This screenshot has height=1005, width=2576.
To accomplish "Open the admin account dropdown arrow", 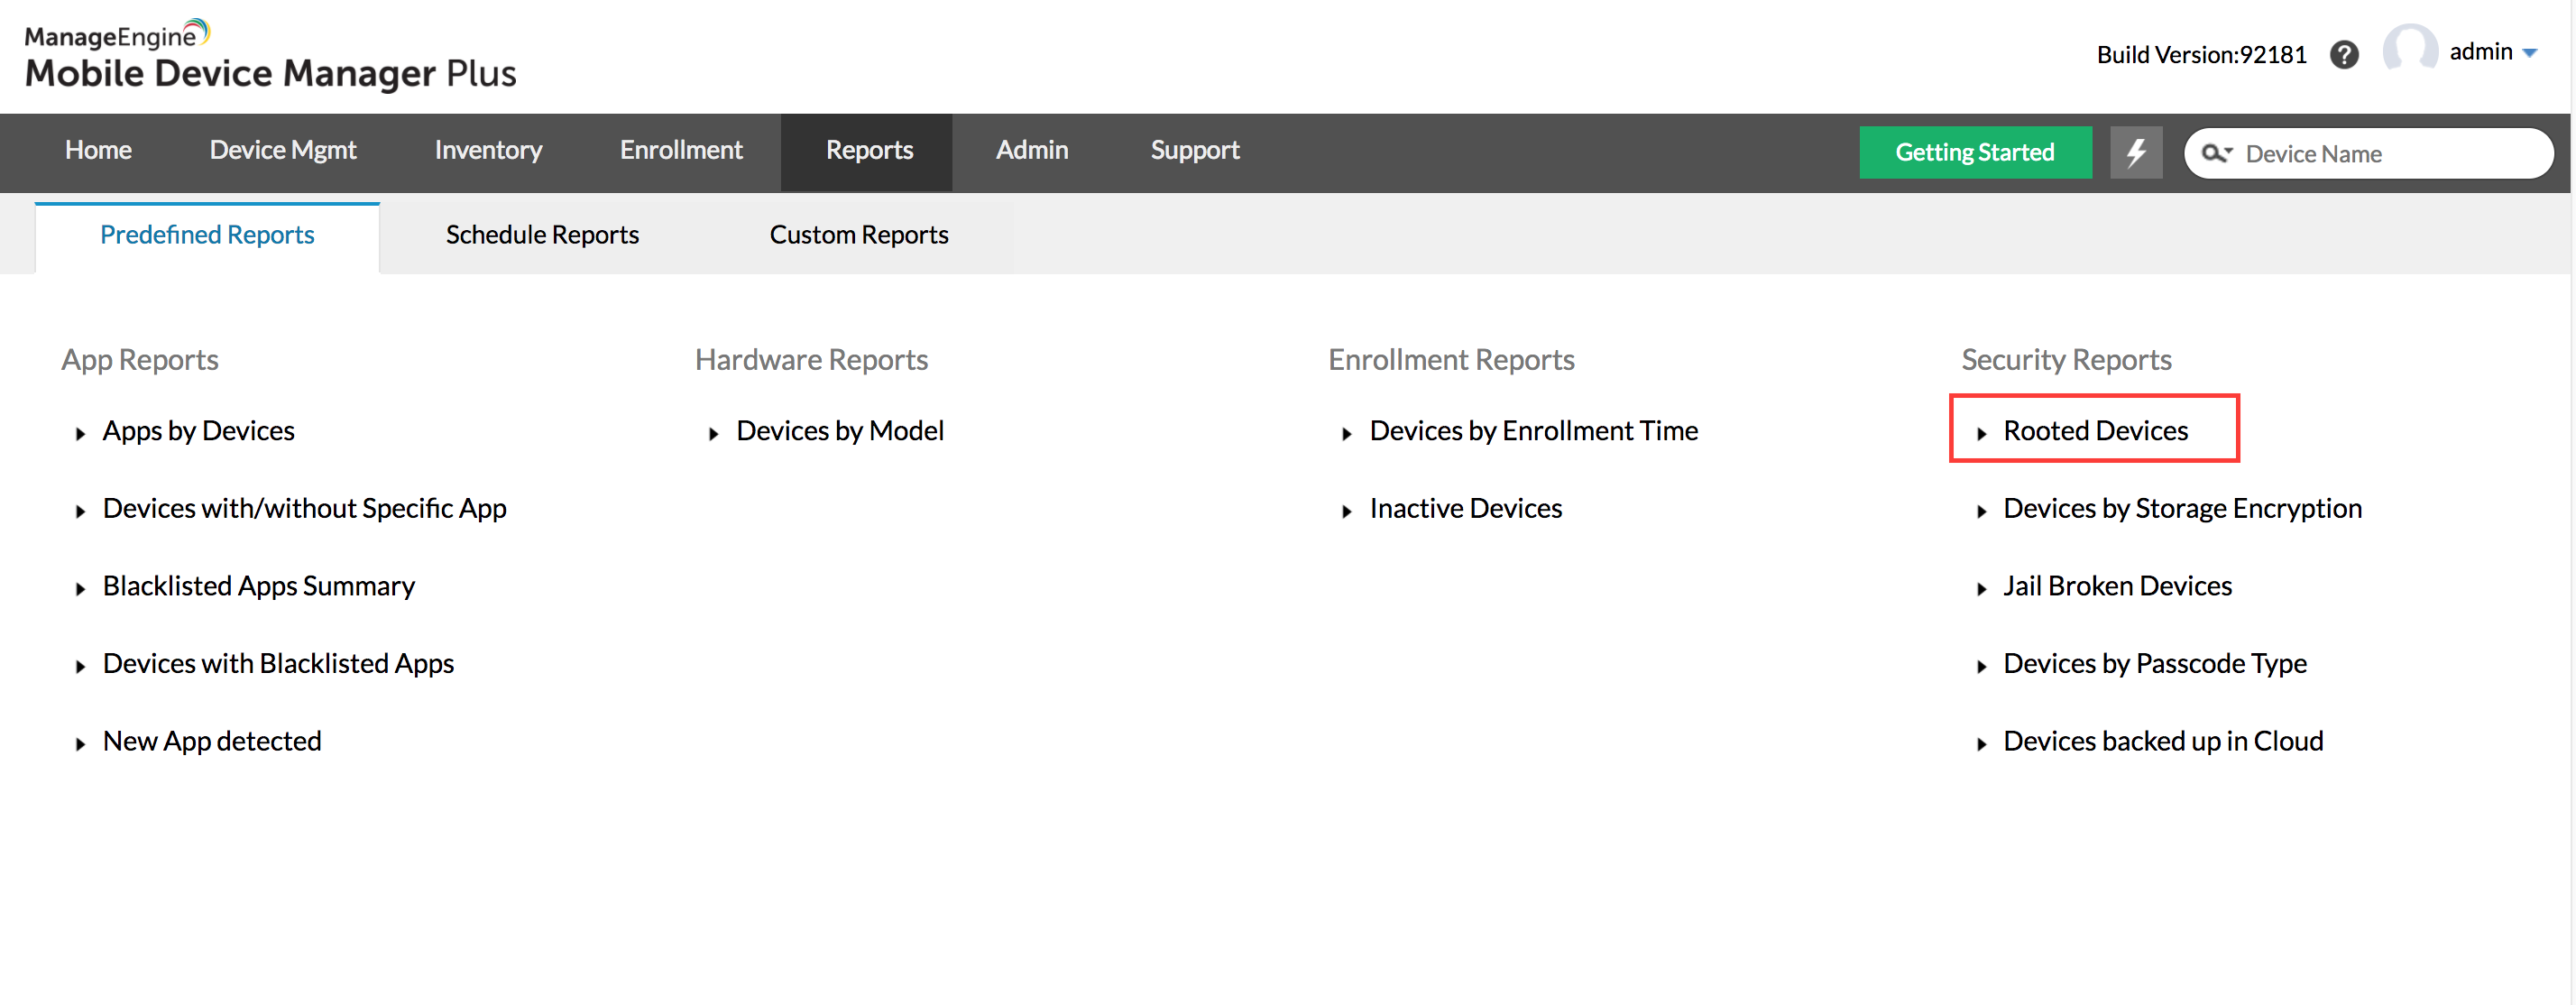I will point(2529,53).
